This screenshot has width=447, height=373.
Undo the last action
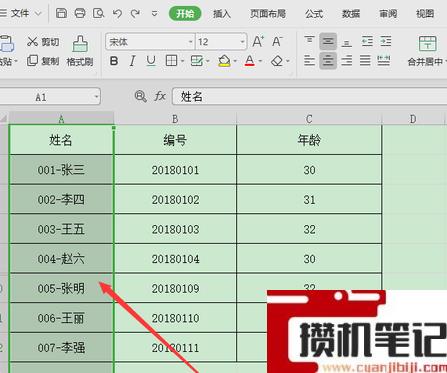pos(117,13)
